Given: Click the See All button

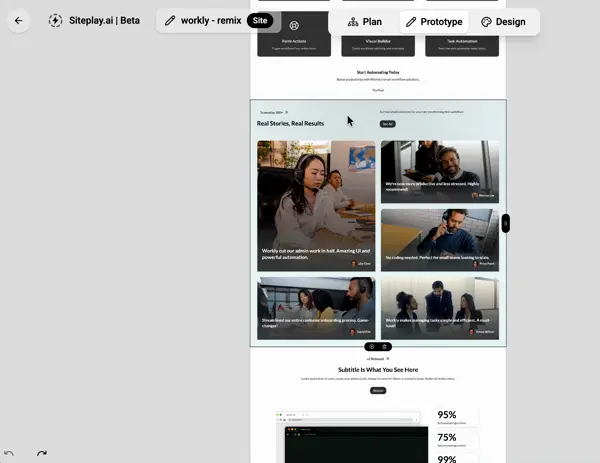Looking at the screenshot, I should click(x=388, y=124).
